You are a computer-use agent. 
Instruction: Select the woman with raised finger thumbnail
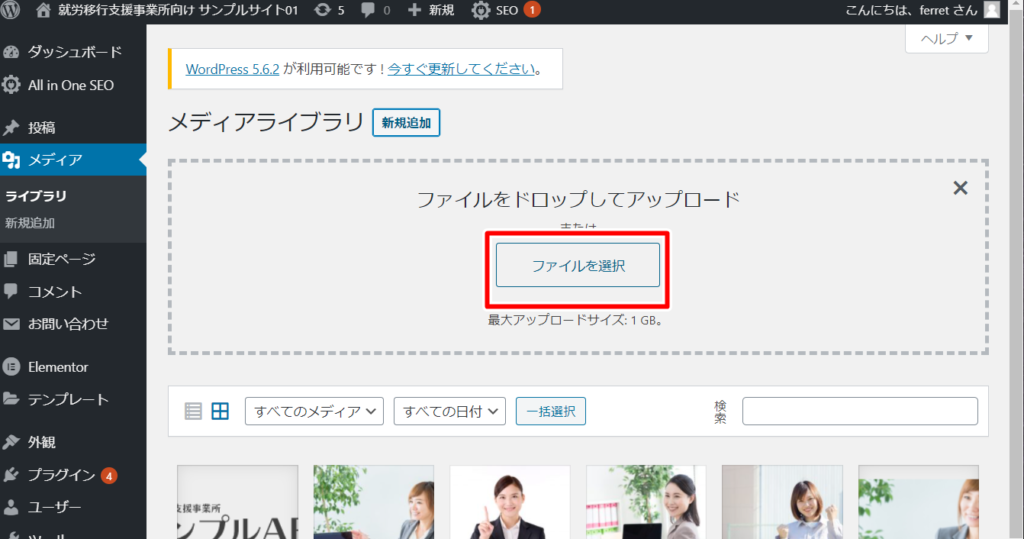click(x=510, y=503)
